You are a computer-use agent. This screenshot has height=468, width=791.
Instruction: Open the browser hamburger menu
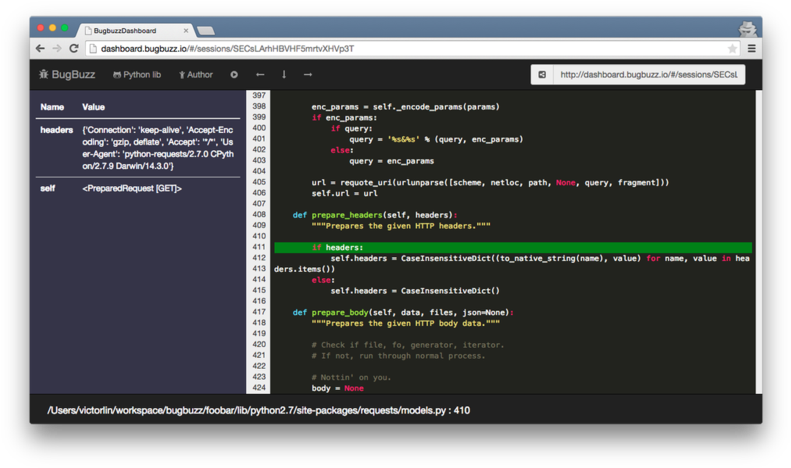coord(752,48)
